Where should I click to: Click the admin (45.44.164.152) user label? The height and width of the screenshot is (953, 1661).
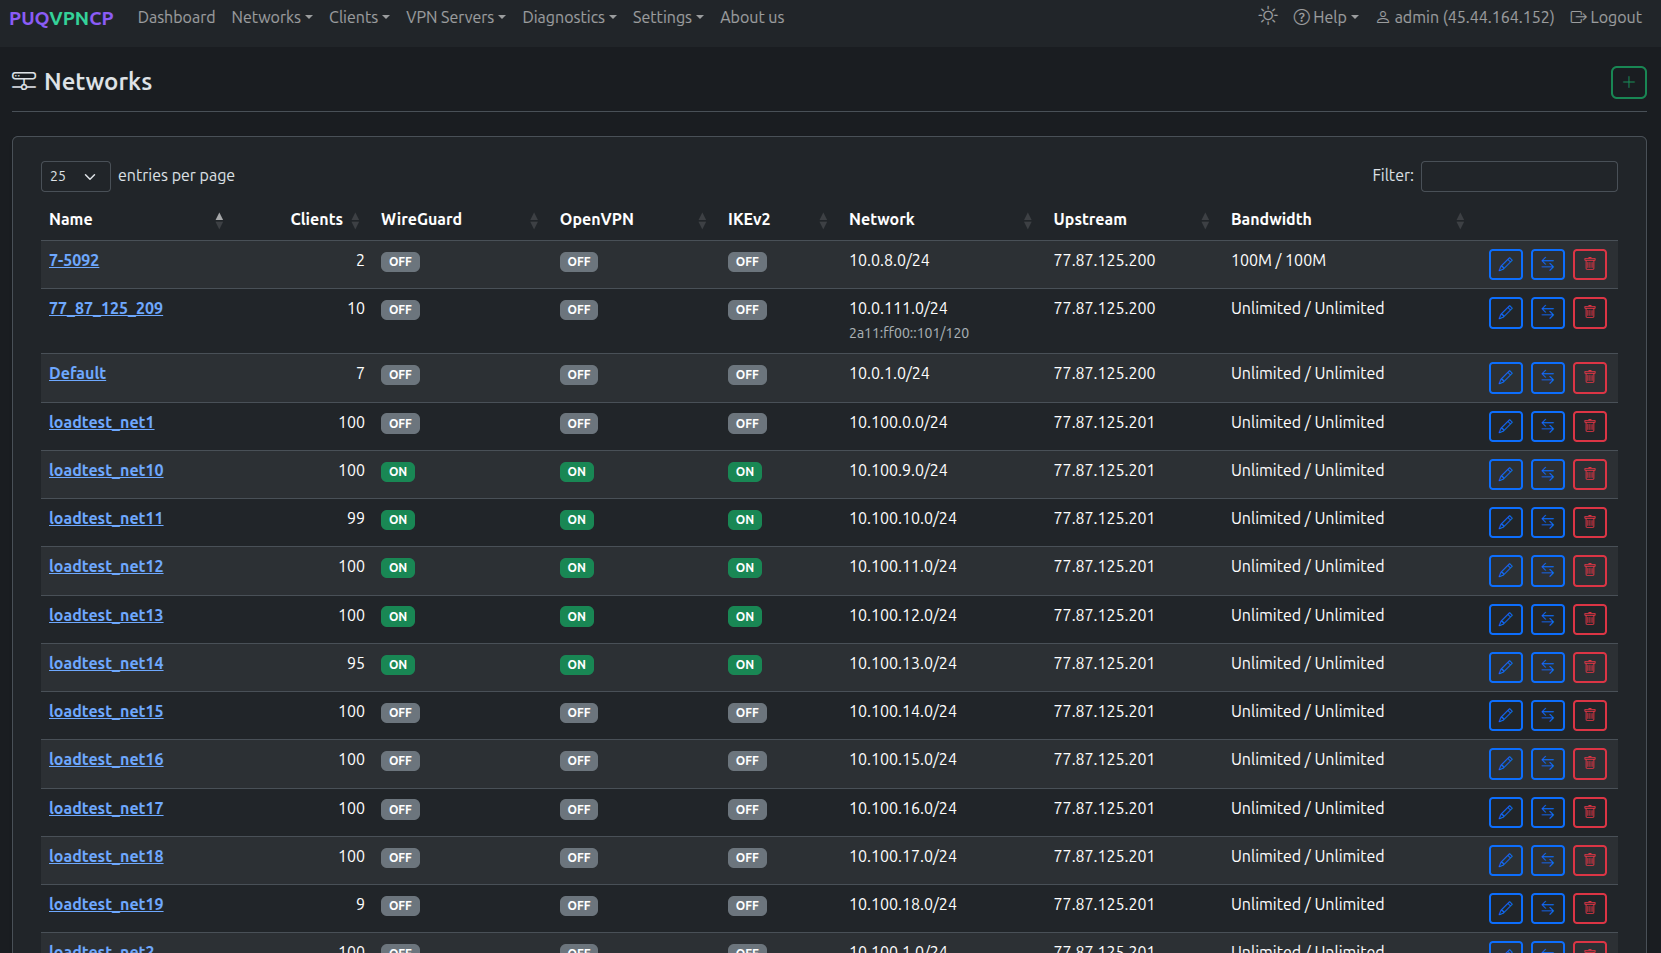coord(1465,17)
